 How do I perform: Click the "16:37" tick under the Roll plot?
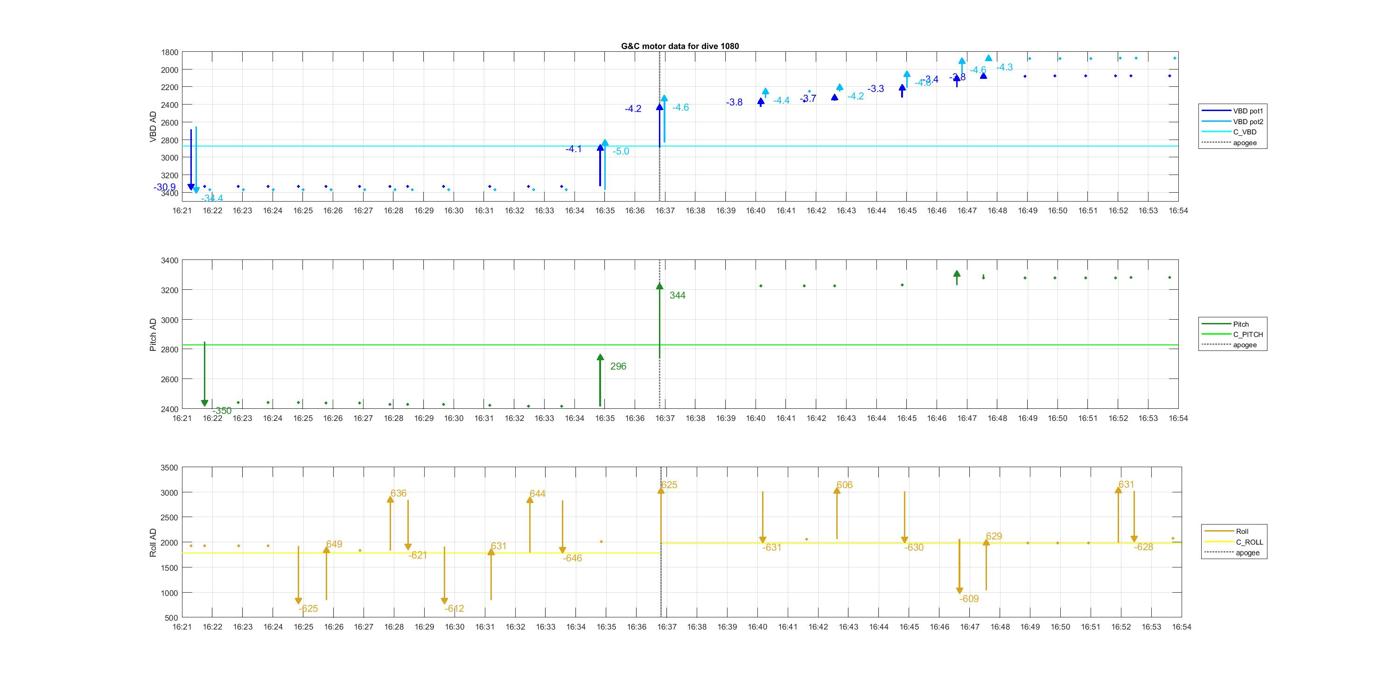click(666, 627)
